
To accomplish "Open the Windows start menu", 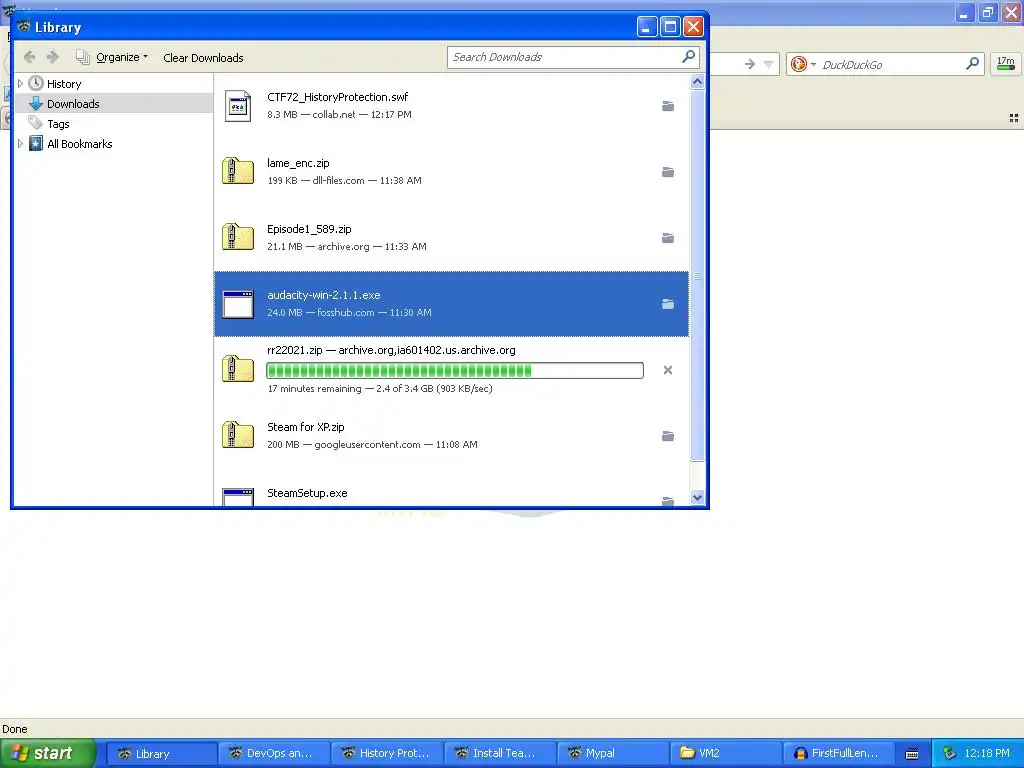I will [x=48, y=753].
